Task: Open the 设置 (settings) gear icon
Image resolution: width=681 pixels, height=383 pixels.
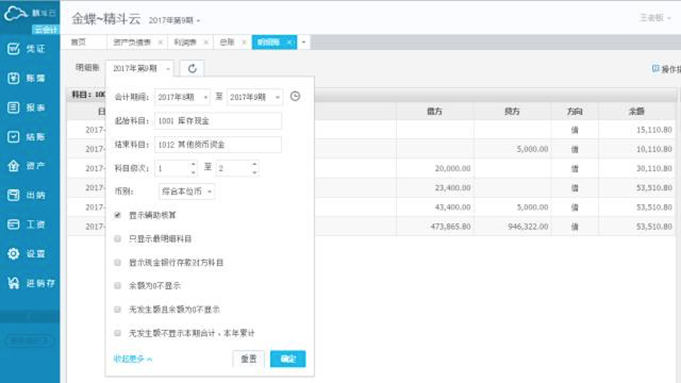Action: (13, 254)
